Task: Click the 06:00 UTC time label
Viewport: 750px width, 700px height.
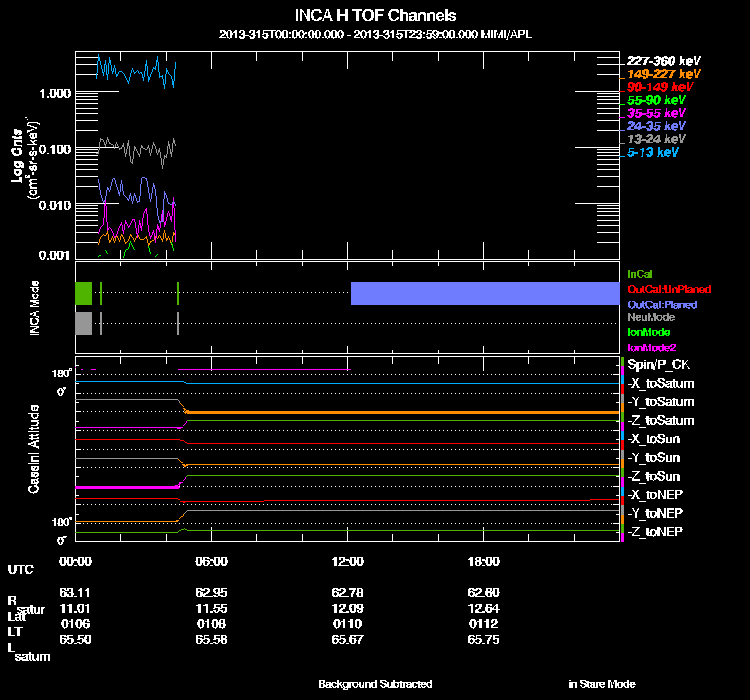Action: click(x=211, y=561)
